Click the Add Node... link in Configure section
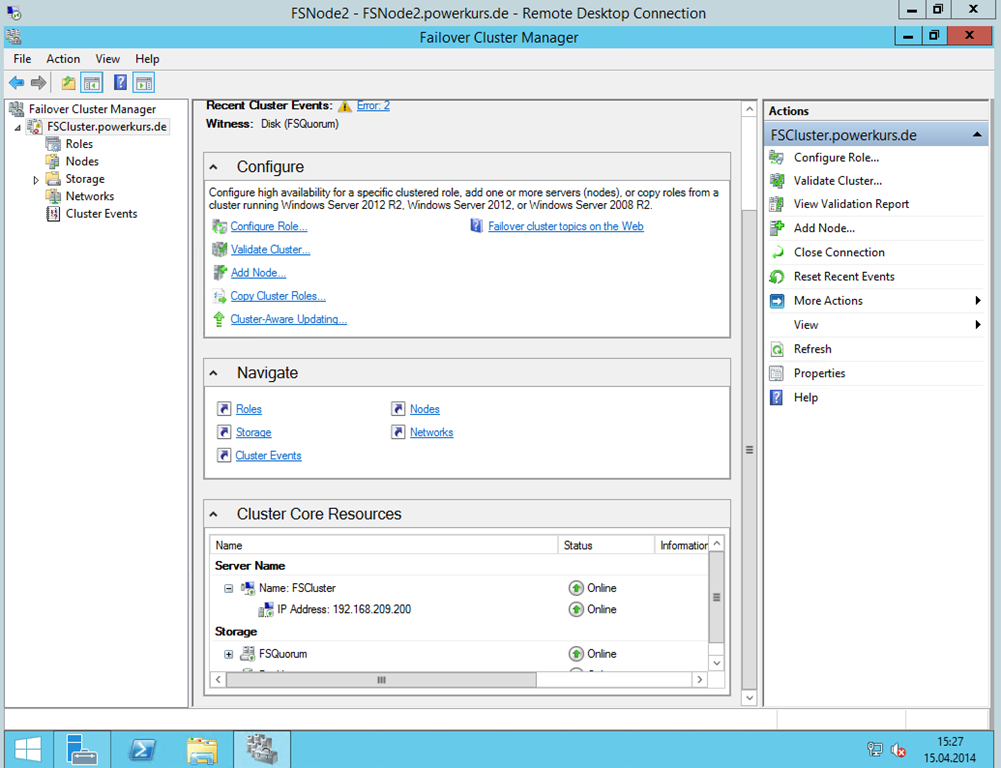This screenshot has width=1001, height=768. [259, 273]
